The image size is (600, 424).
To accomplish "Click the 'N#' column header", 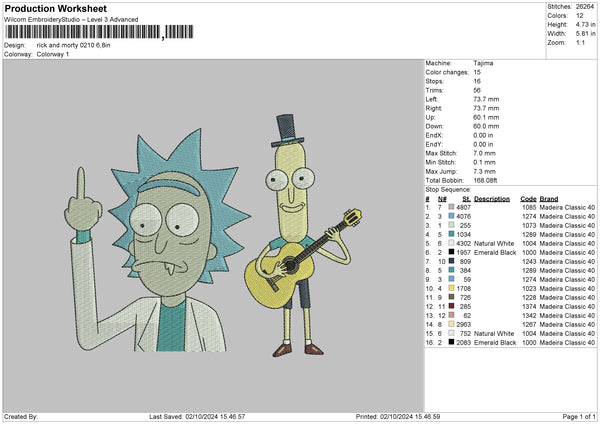I will click(442, 199).
